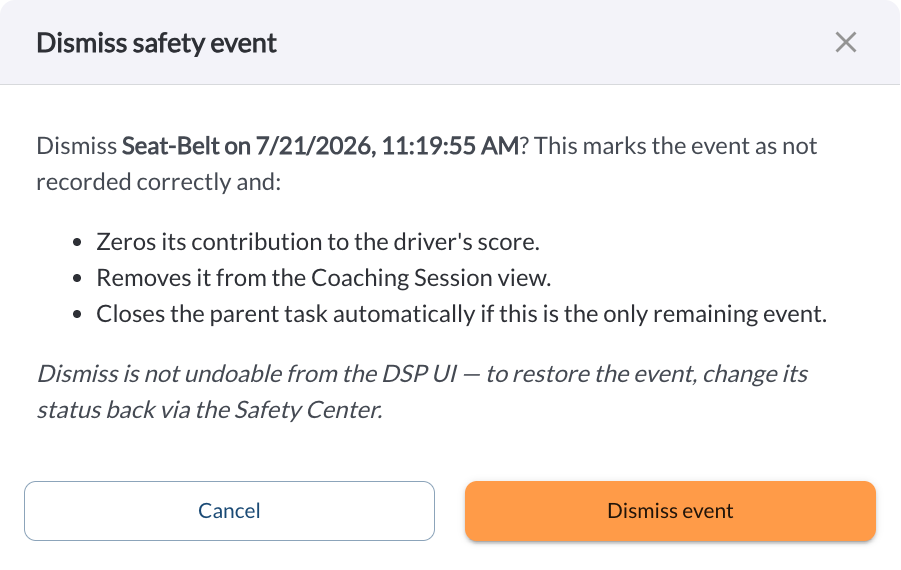Click the italic 'Dismiss is not undoable' note

[422, 392]
